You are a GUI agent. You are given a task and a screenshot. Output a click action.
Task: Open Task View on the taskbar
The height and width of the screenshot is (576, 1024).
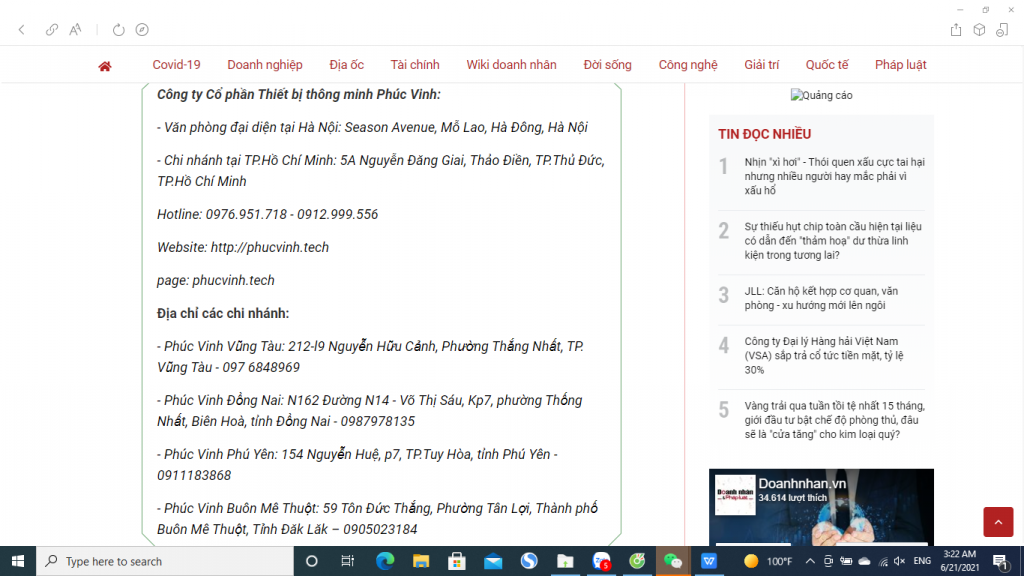[x=347, y=561]
